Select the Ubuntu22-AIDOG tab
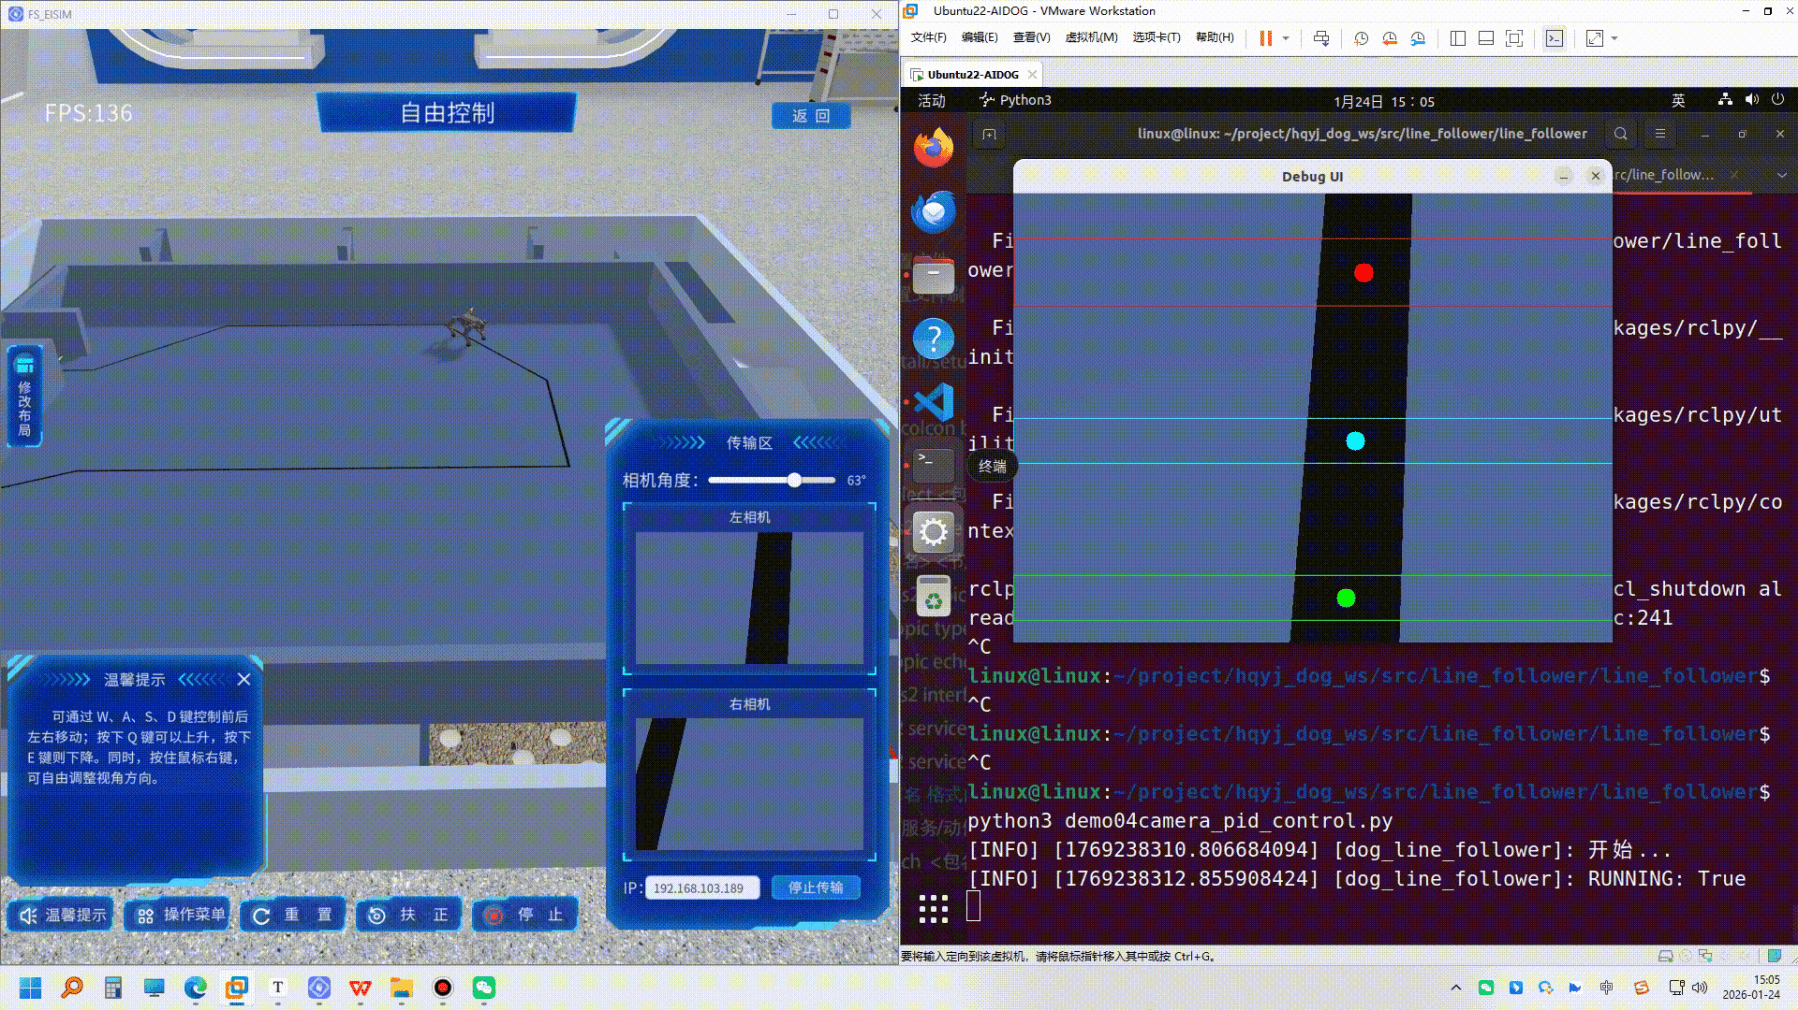 (x=972, y=75)
